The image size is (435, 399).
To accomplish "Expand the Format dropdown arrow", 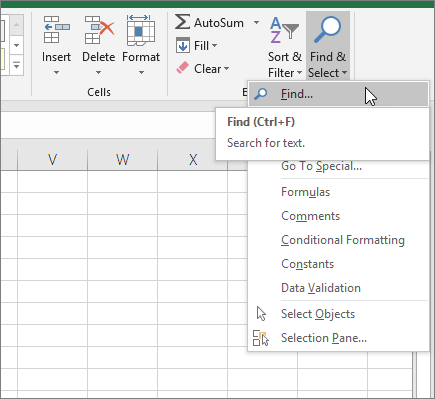I will point(141,72).
